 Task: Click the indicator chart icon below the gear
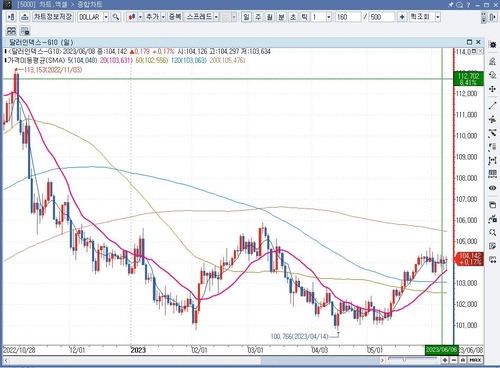(492, 61)
